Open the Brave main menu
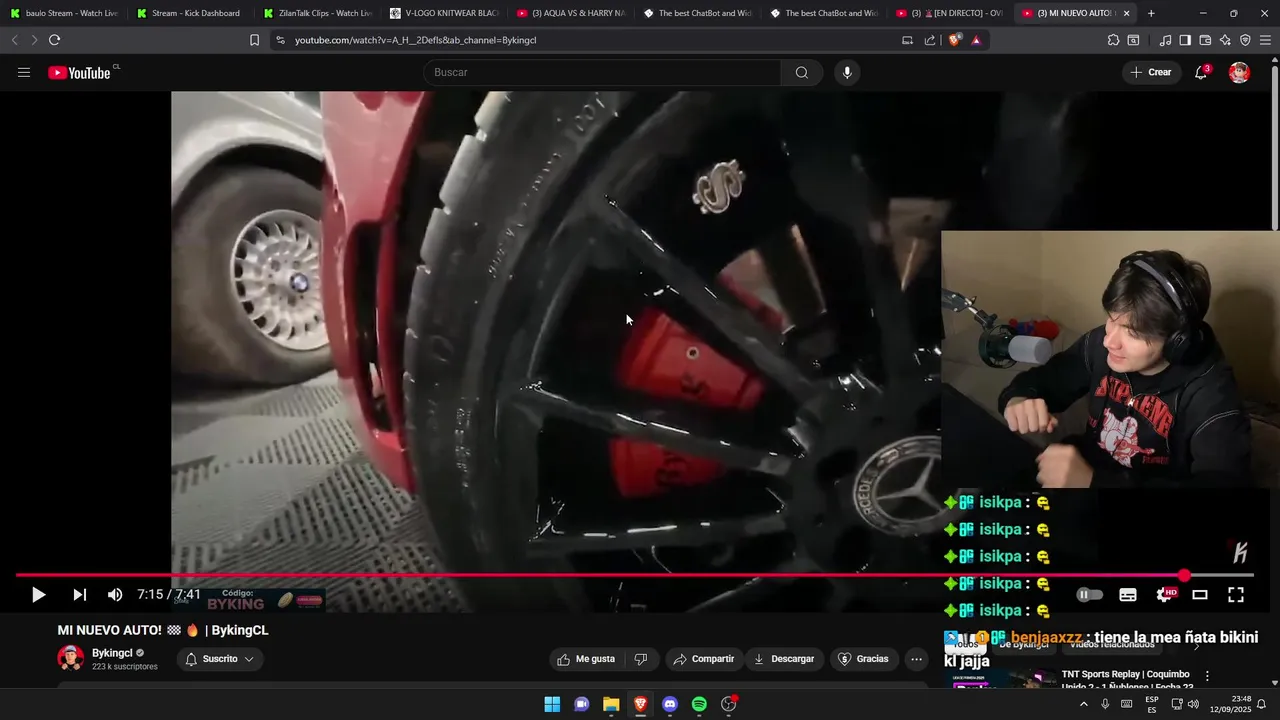This screenshot has width=1280, height=720. [x=1266, y=40]
